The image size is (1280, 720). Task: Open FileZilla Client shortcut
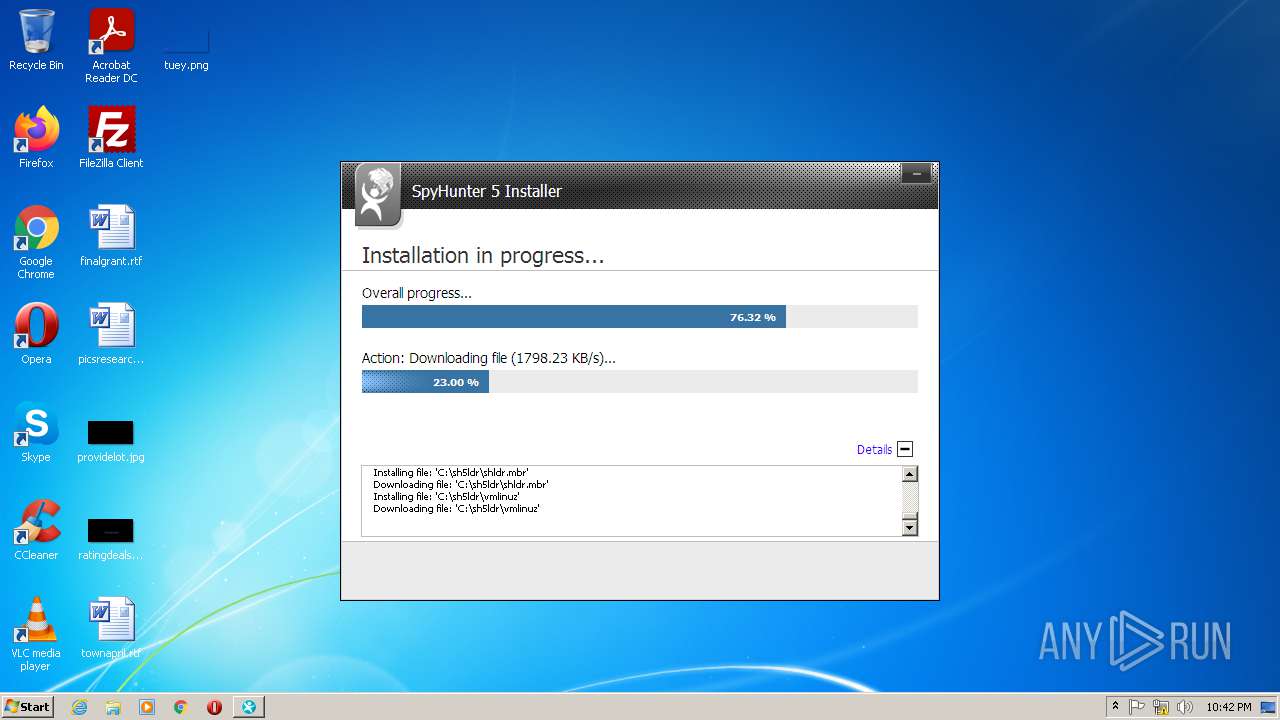pos(111,138)
